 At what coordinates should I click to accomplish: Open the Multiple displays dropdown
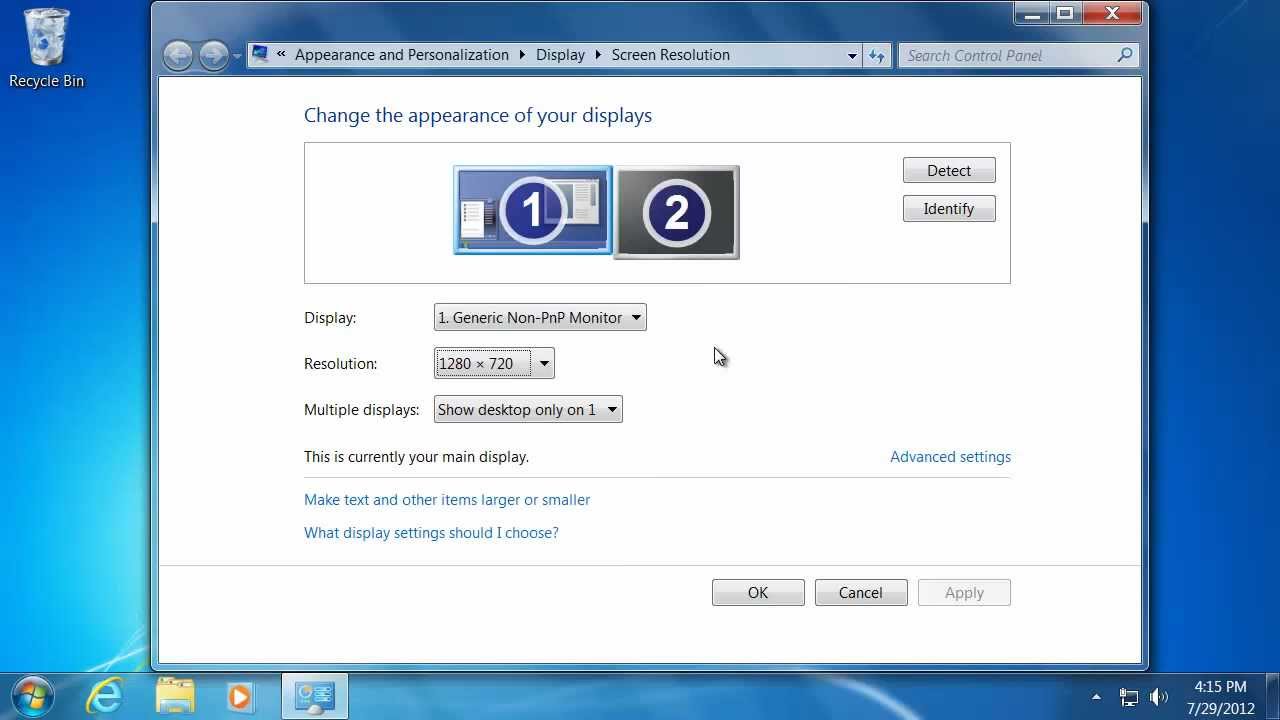coord(528,409)
